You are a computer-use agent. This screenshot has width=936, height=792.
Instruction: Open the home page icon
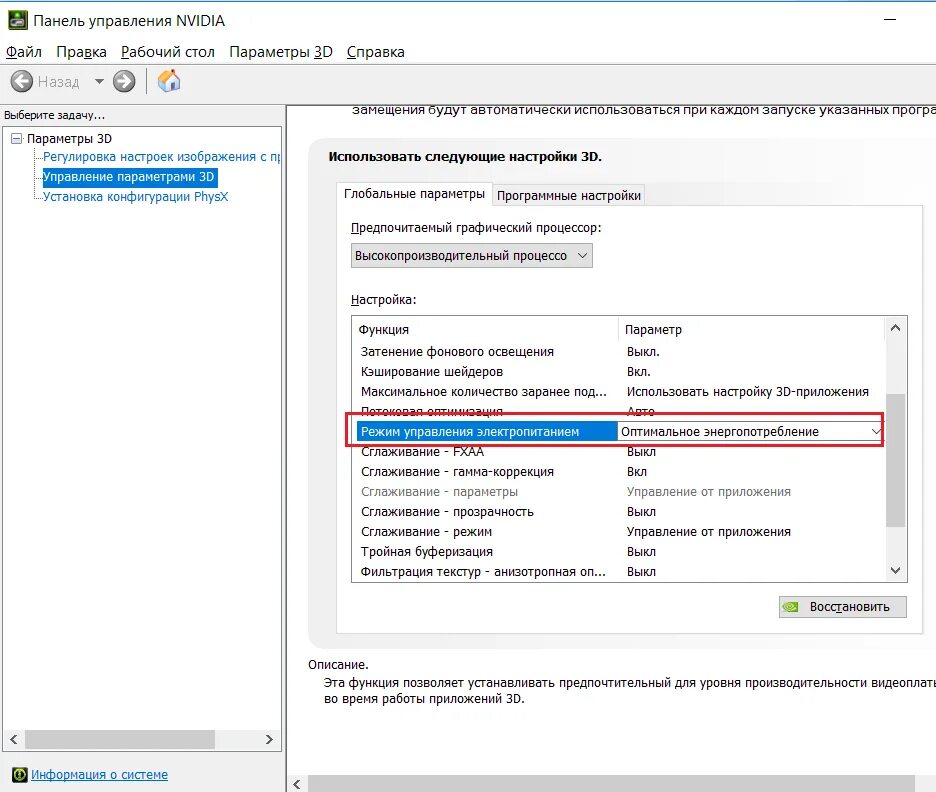click(x=169, y=81)
